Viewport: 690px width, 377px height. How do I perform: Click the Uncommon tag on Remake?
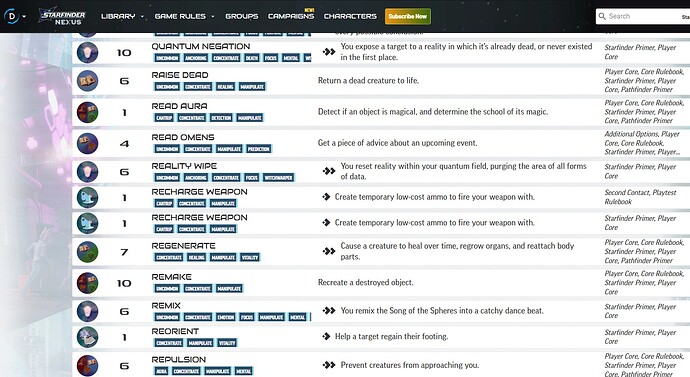coord(167,289)
